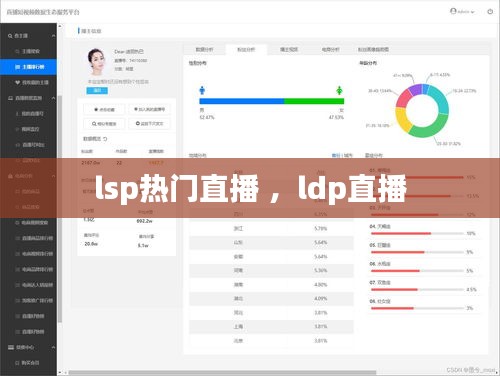
Task: Click the progress bar under item 06
Action: [417, 271]
